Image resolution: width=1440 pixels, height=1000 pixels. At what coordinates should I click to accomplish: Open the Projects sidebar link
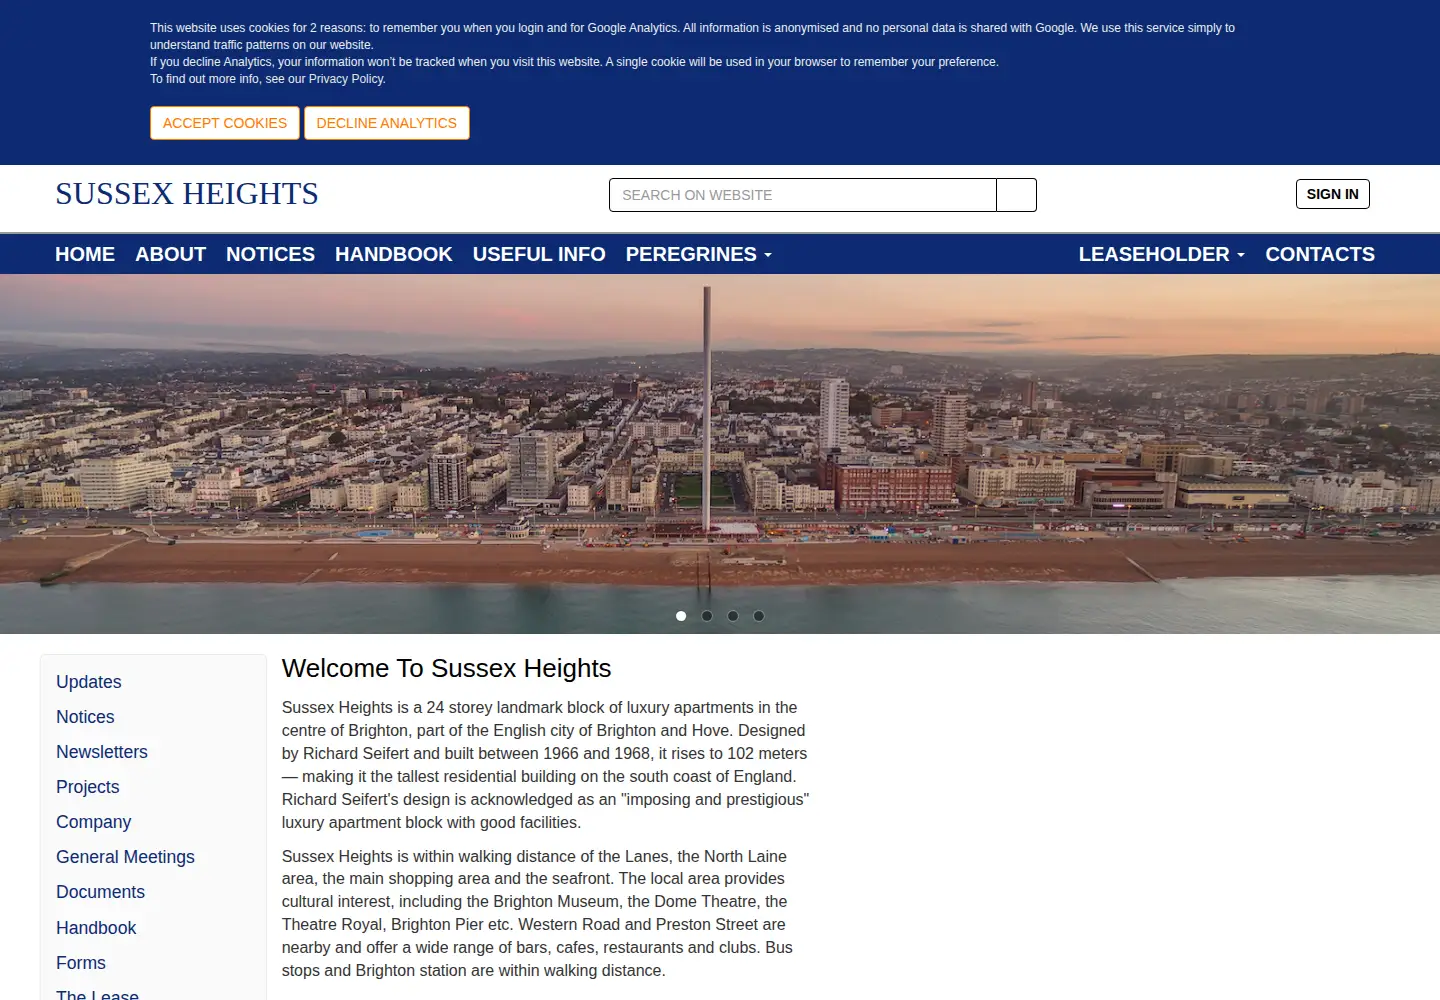coord(88,787)
